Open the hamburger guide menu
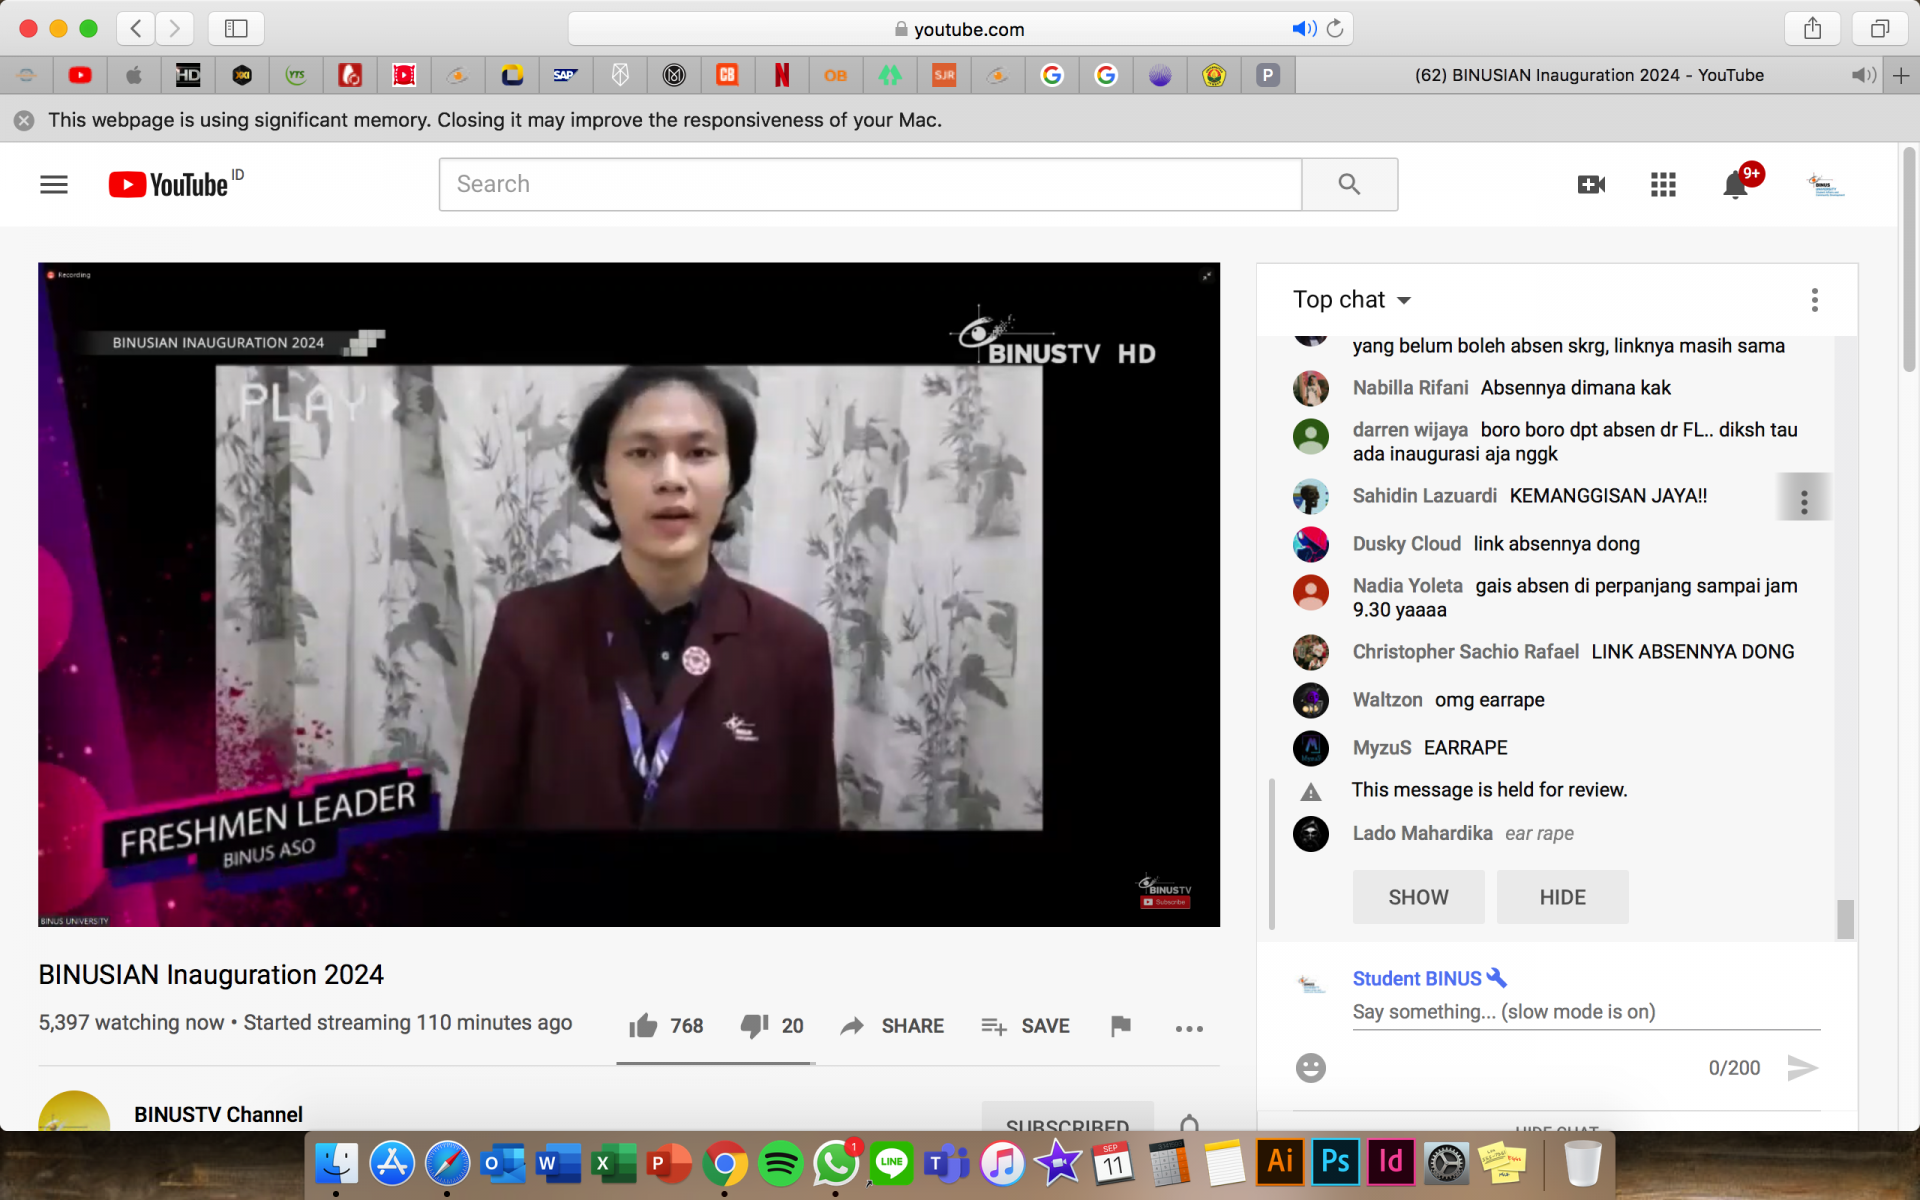 [54, 185]
